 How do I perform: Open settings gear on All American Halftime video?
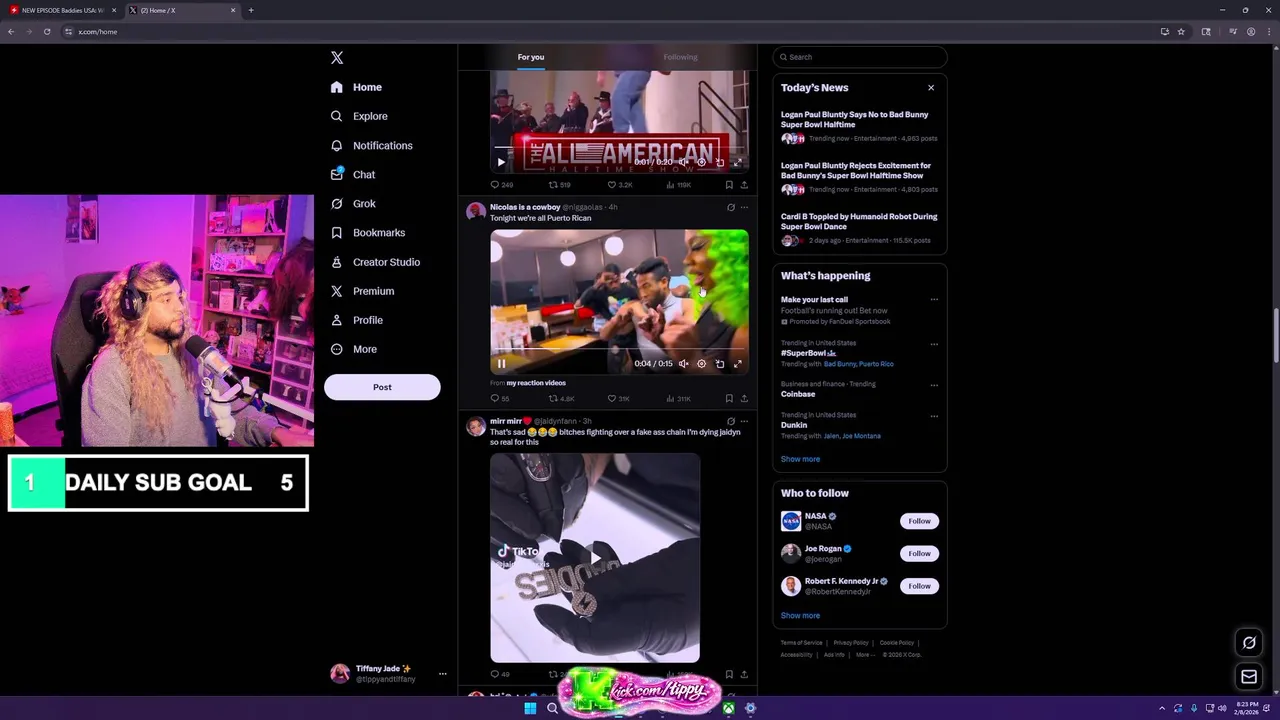click(x=701, y=162)
